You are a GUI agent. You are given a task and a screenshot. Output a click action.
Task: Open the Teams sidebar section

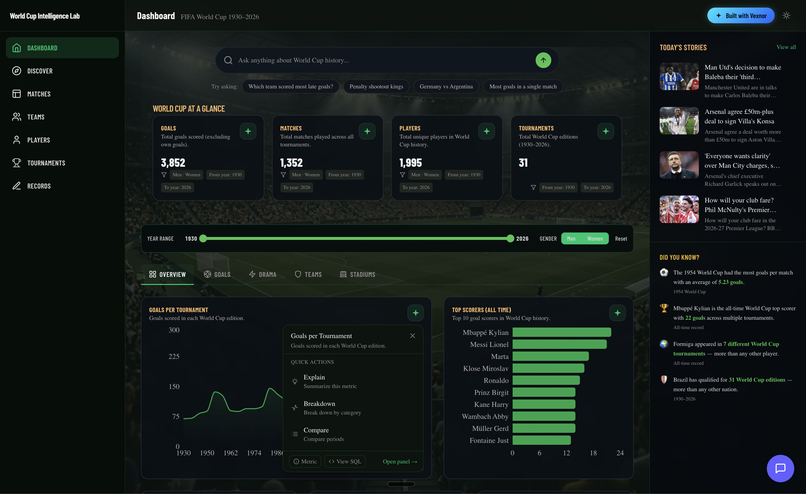point(62,117)
